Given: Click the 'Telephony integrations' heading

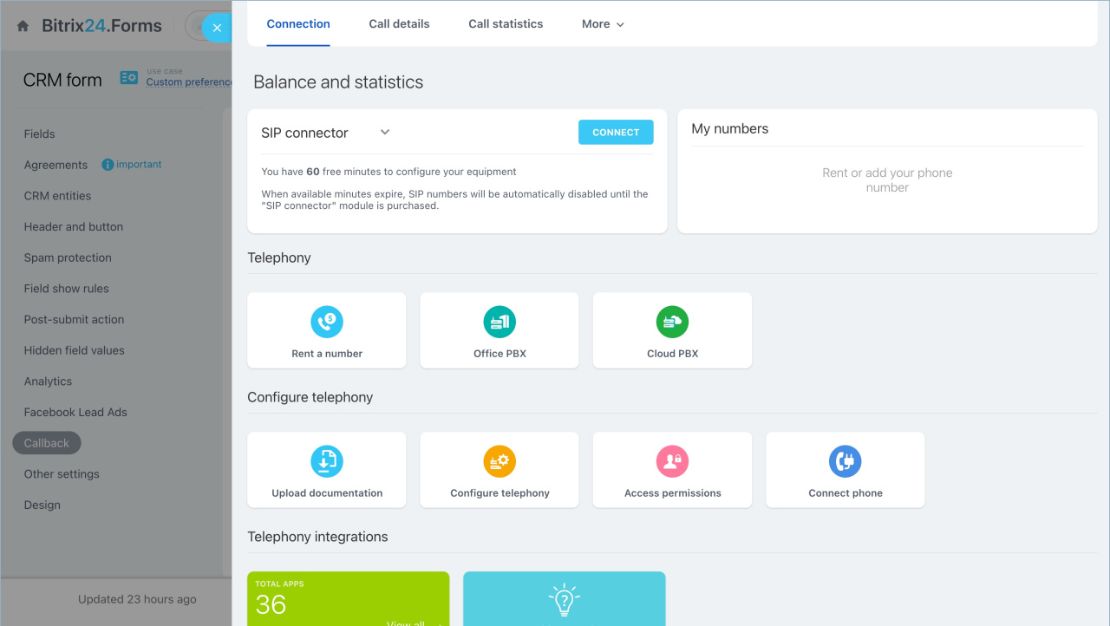Looking at the screenshot, I should point(317,537).
